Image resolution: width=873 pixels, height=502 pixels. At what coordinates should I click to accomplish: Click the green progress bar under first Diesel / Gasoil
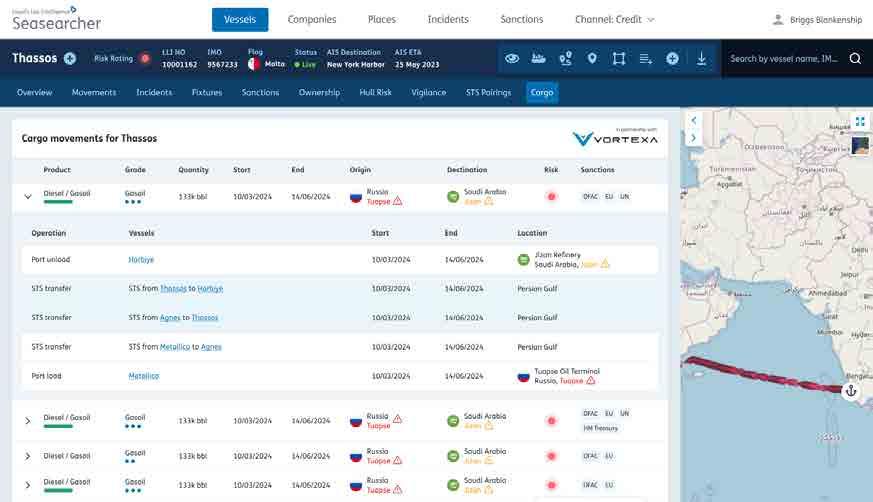pyautogui.click(x=58, y=202)
